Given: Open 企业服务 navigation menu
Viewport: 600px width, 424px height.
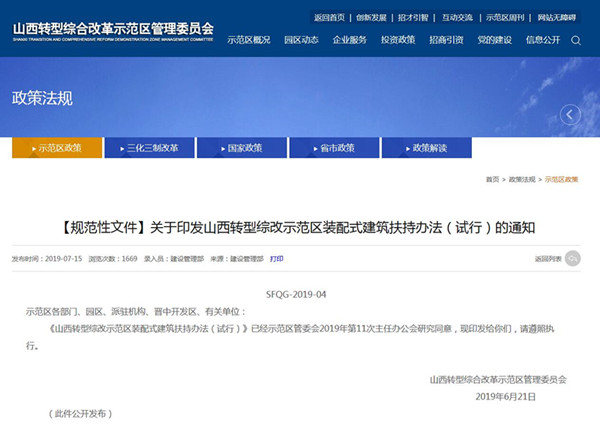Looking at the screenshot, I should pos(351,40).
